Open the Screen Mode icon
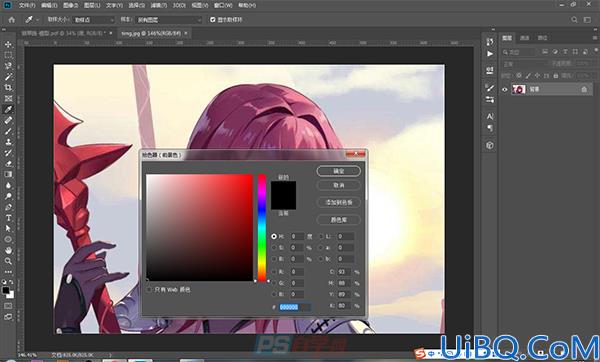 (8, 317)
